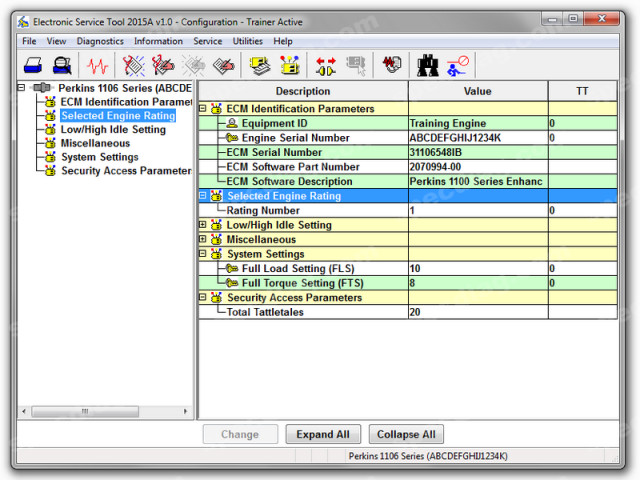640x480 pixels.
Task: Open Print Preview from toolbar
Action: click(x=62, y=65)
